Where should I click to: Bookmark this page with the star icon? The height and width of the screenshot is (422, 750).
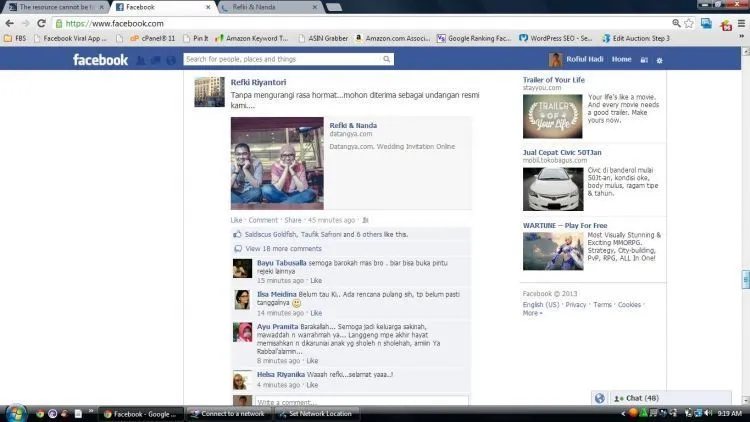click(689, 23)
